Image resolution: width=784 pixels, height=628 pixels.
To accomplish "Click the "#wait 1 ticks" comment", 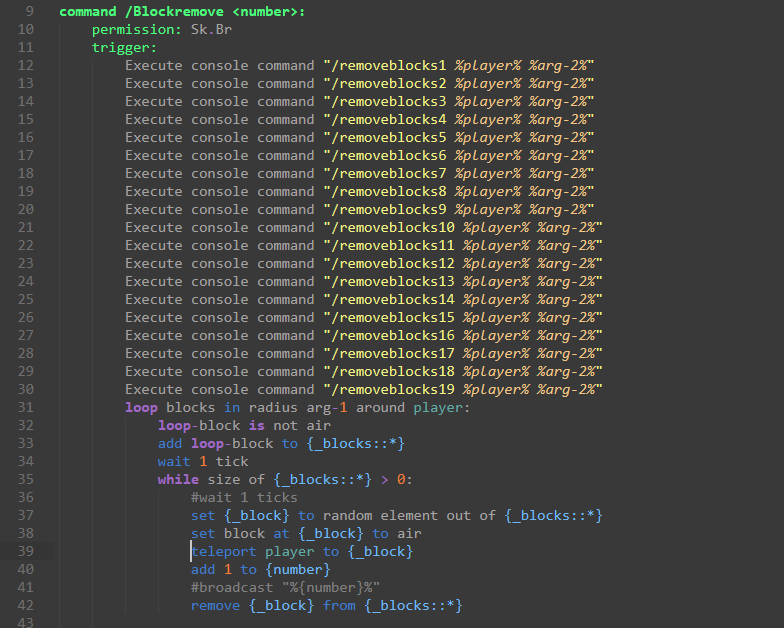I will pos(244,498).
